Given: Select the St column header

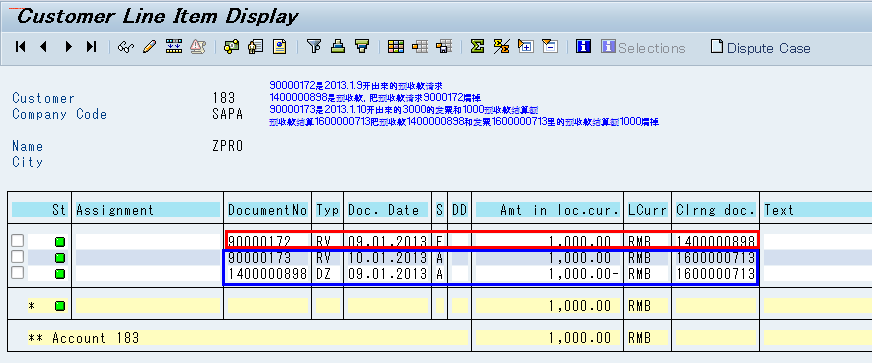Looking at the screenshot, I should (39, 210).
